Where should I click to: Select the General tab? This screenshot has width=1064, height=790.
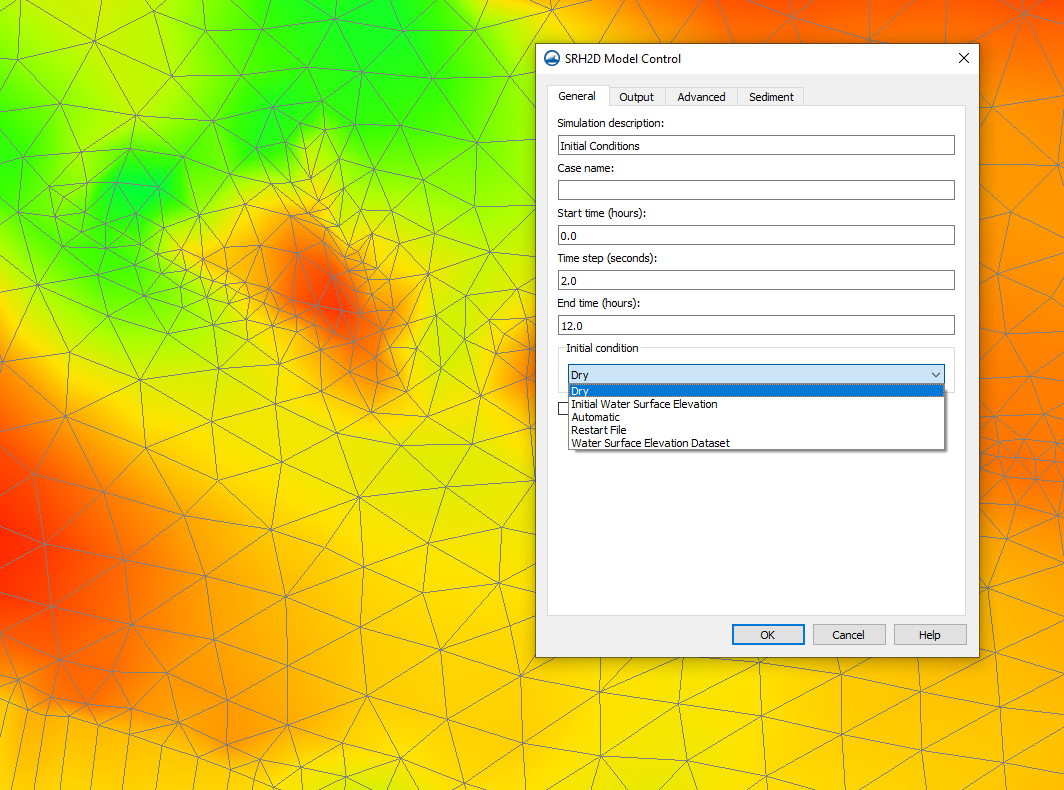coord(577,96)
